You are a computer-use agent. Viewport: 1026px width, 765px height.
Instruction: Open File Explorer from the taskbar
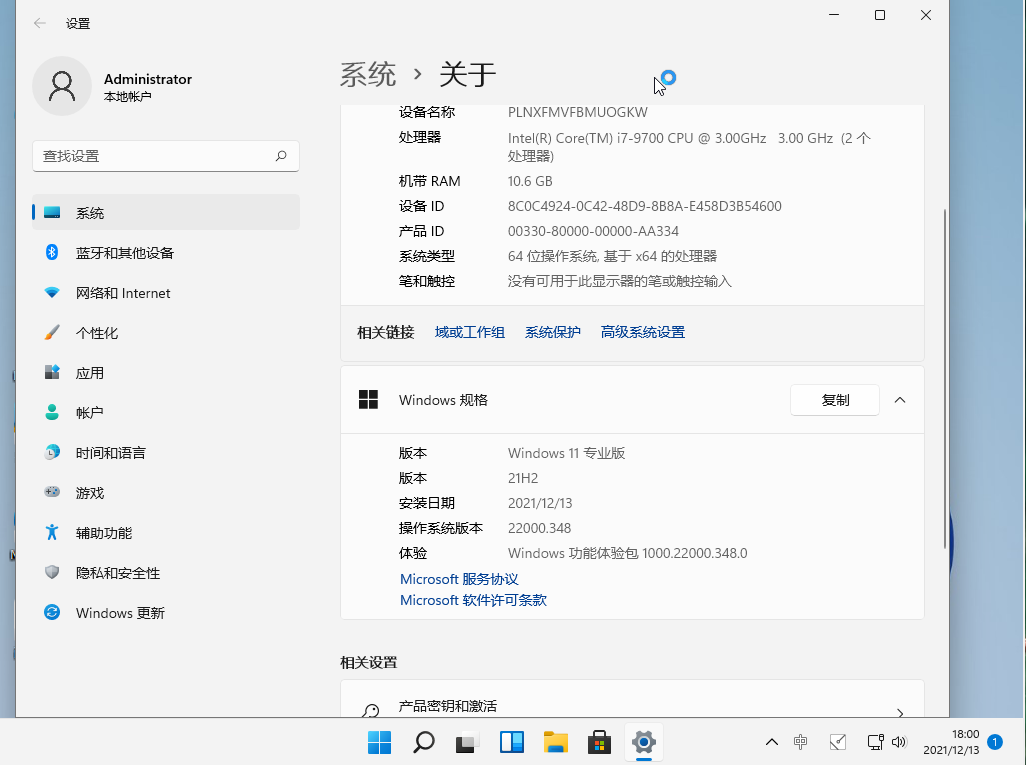(555, 742)
